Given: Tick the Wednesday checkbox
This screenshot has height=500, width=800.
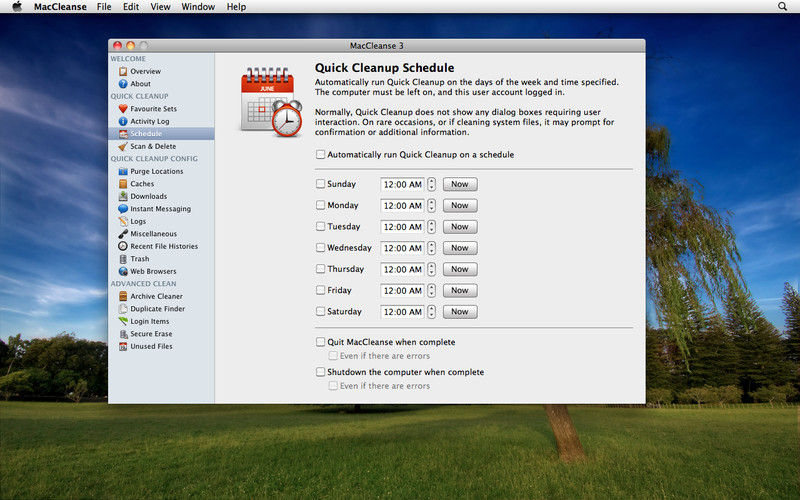Looking at the screenshot, I should pyautogui.click(x=320, y=247).
